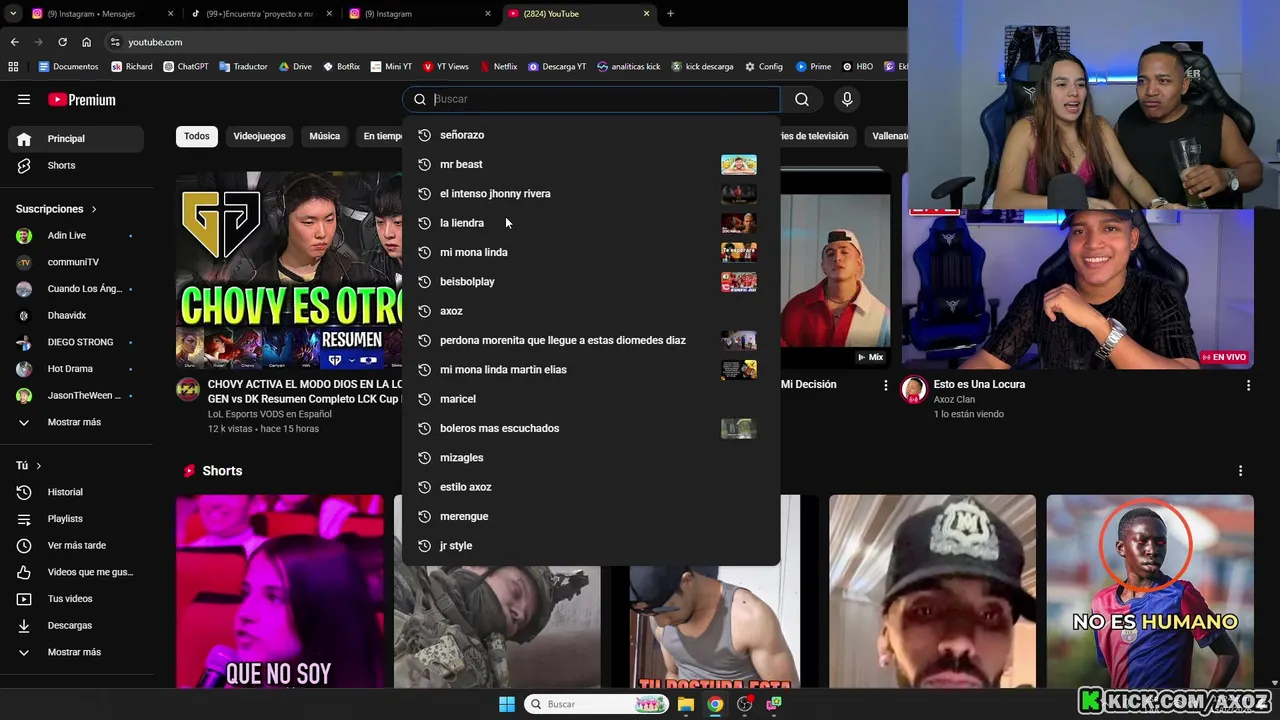Open Descargas in the sidebar
Image resolution: width=1280 pixels, height=720 pixels.
(x=76, y=625)
